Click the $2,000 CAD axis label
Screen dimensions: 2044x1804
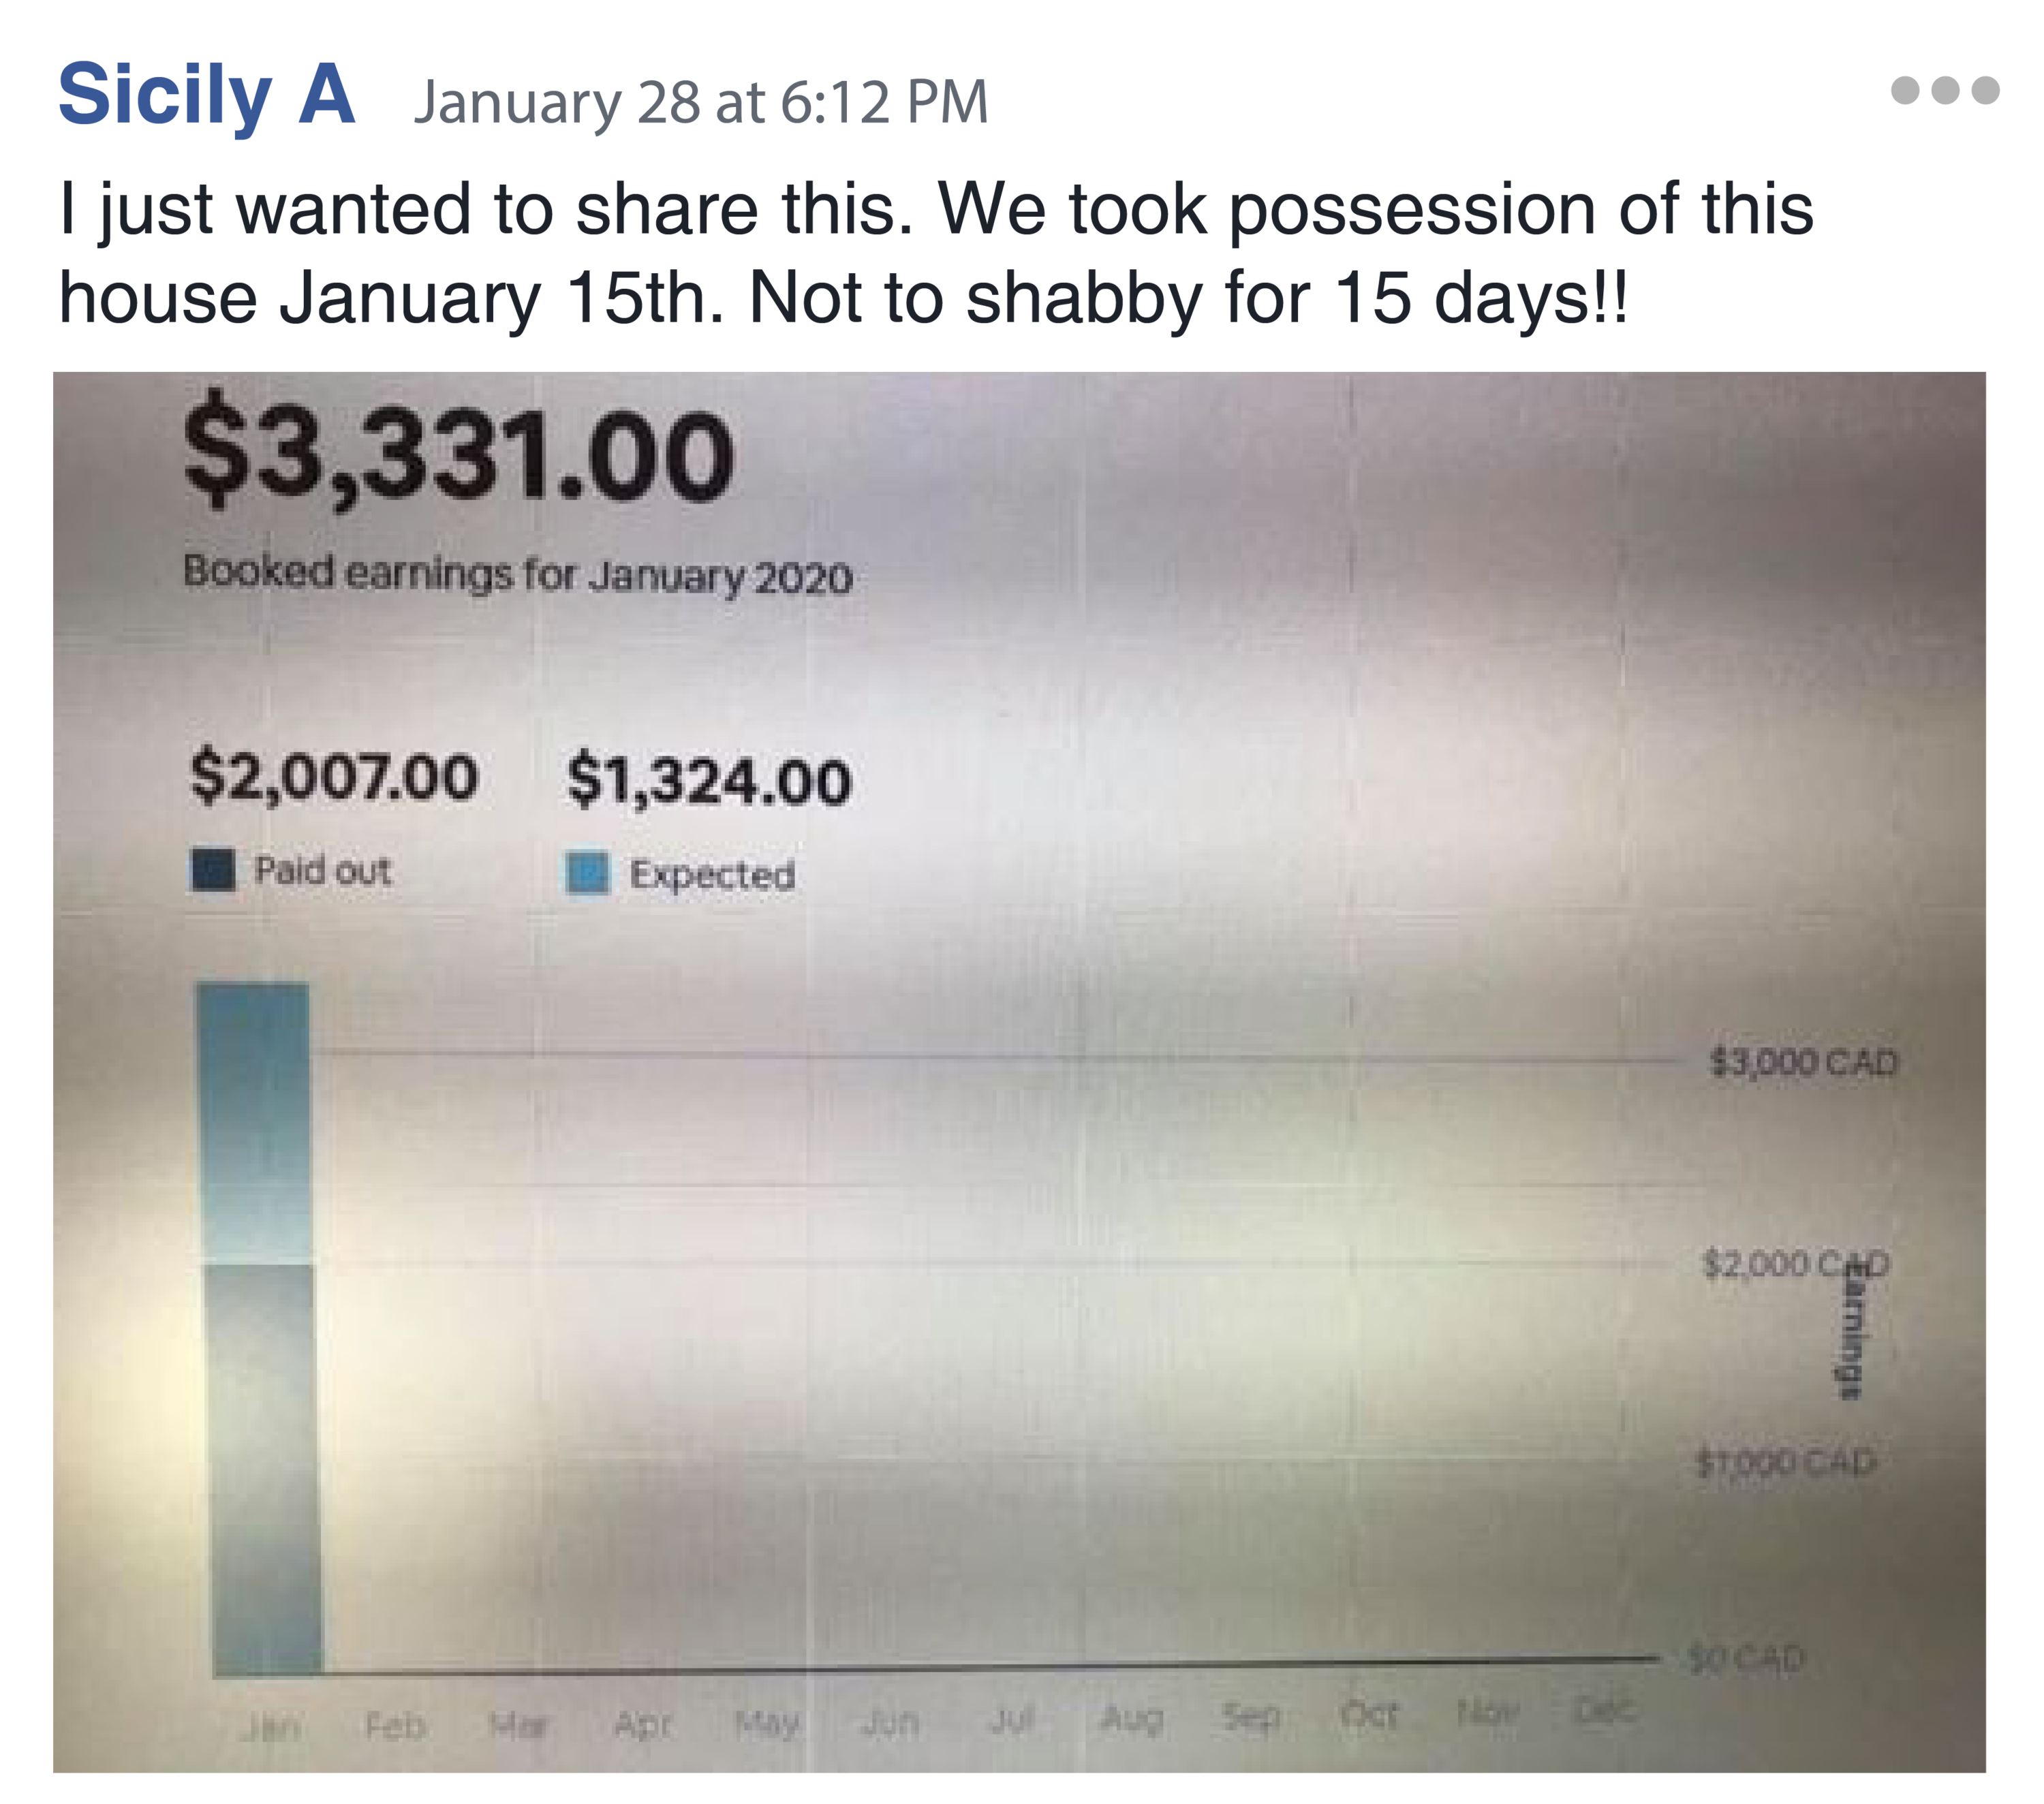[x=1795, y=1264]
